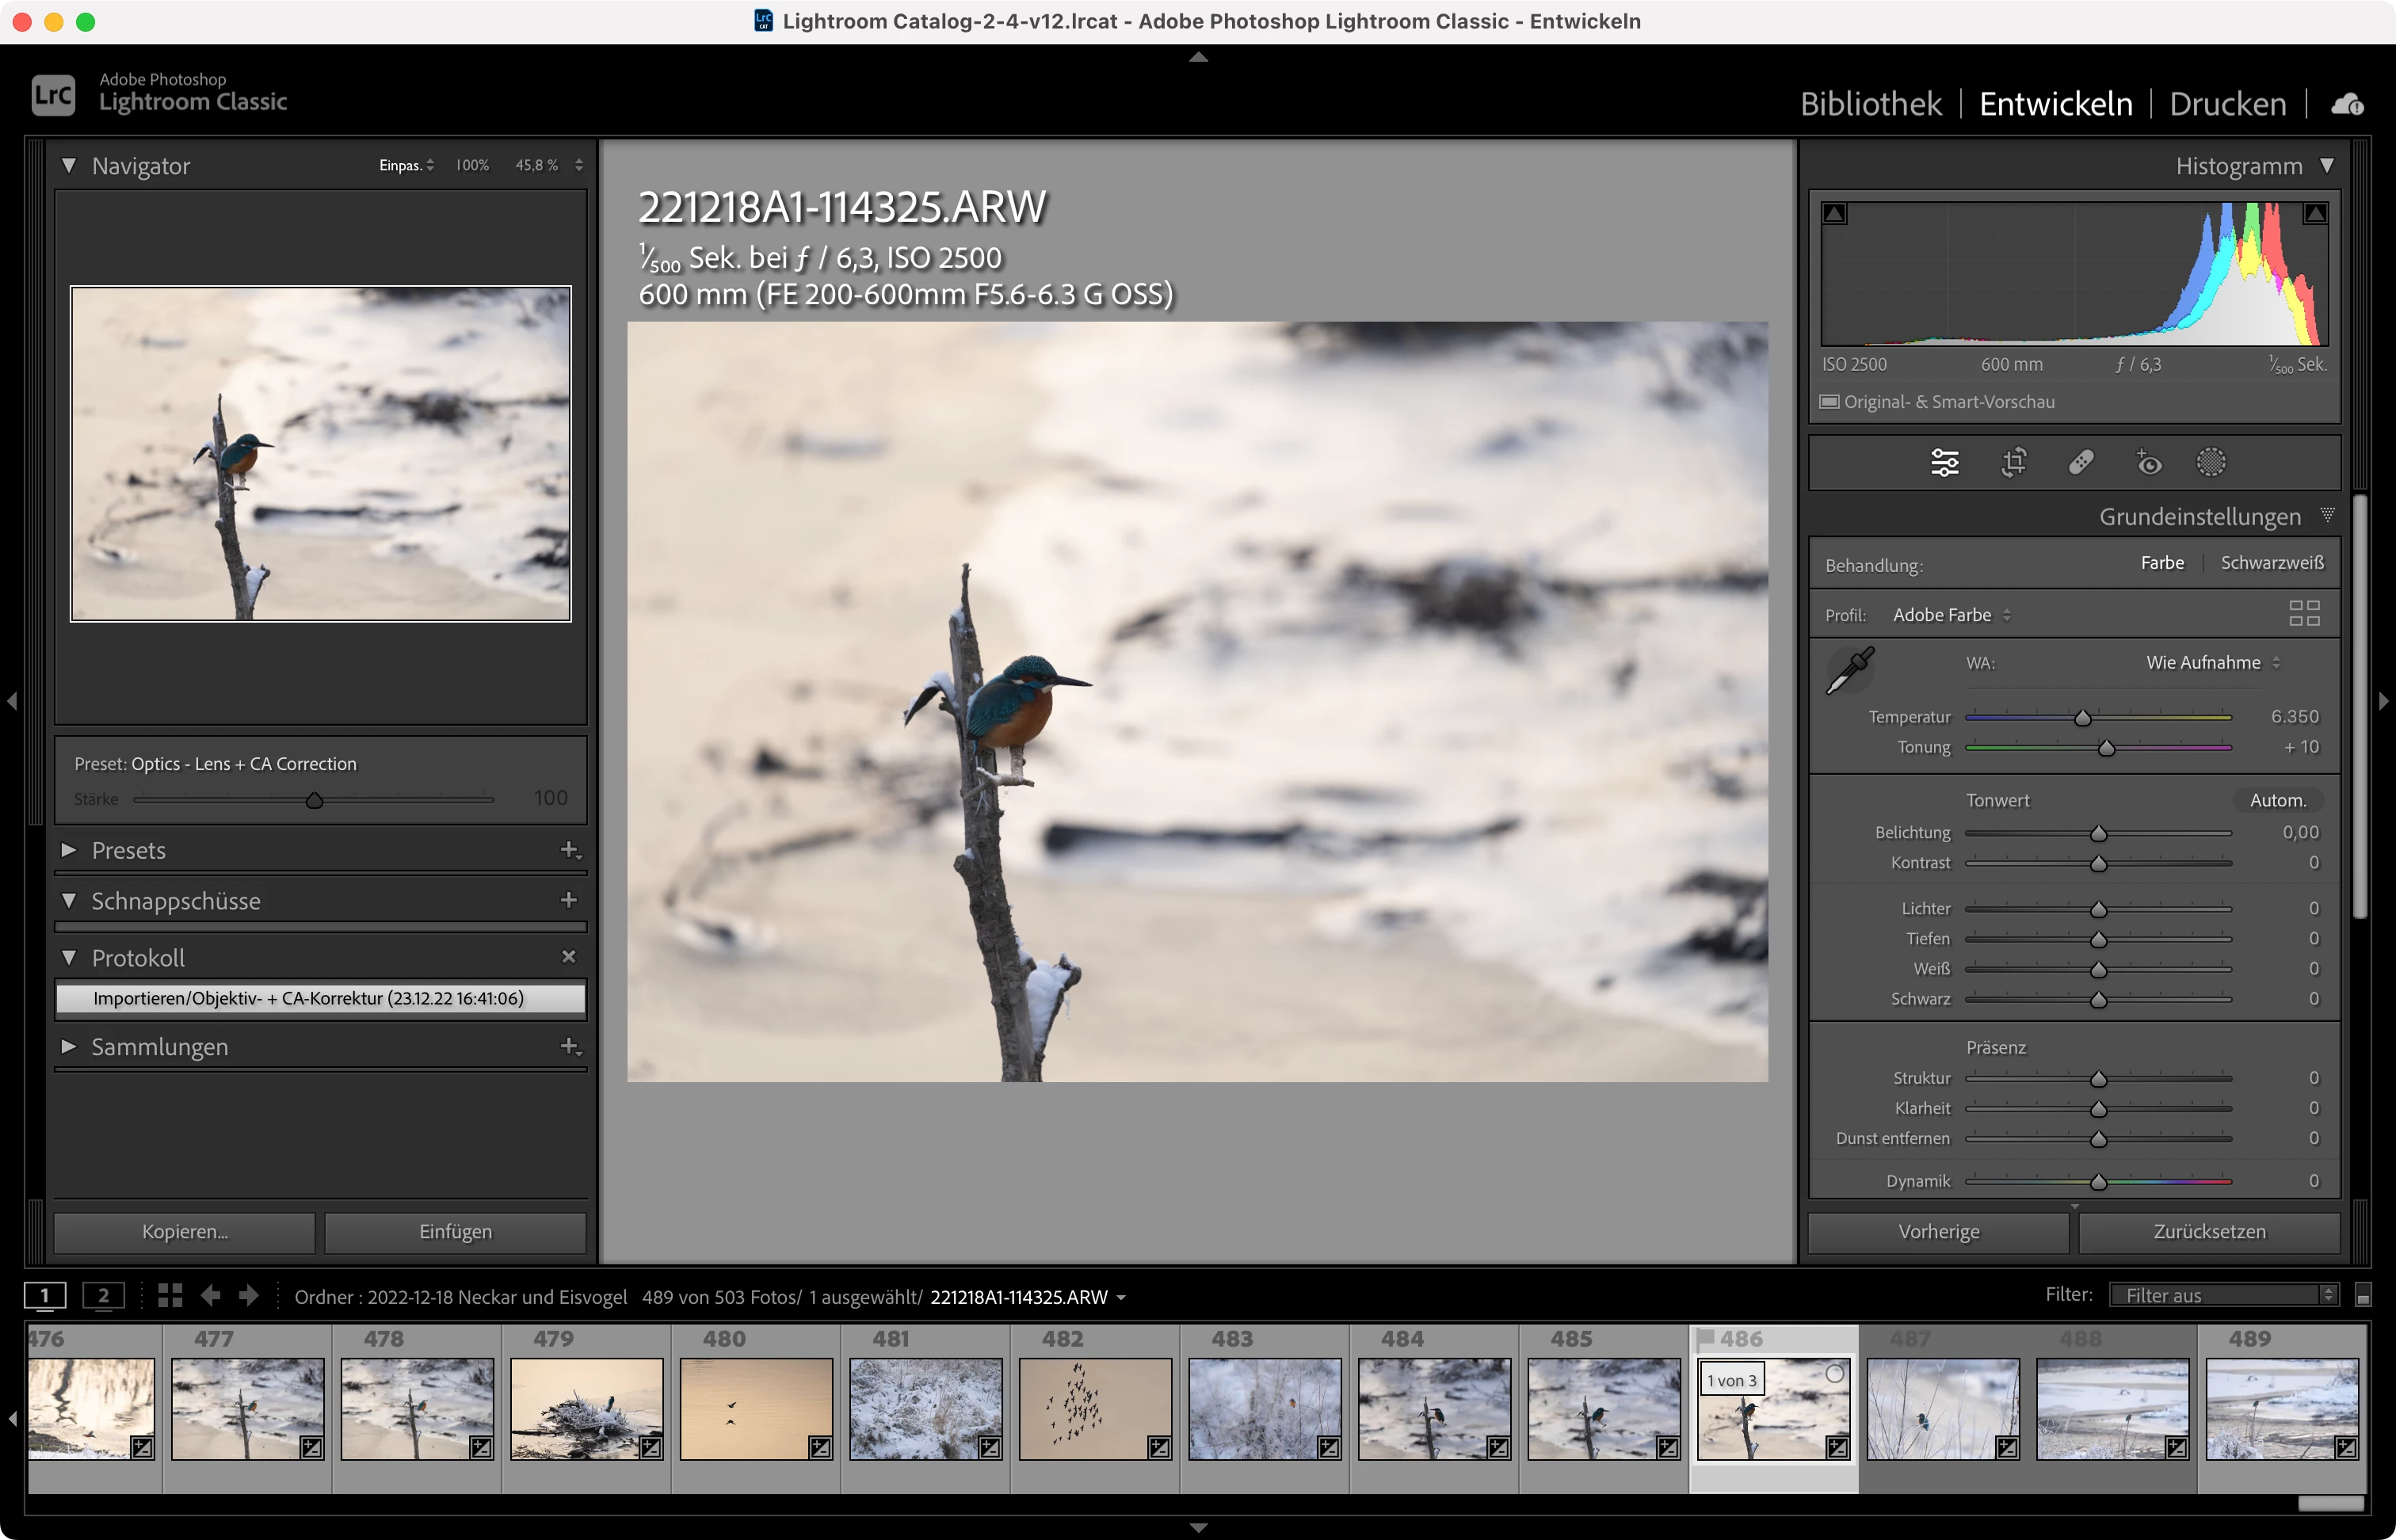Click the Kopieren... button
This screenshot has height=1540, width=2396.
point(185,1232)
